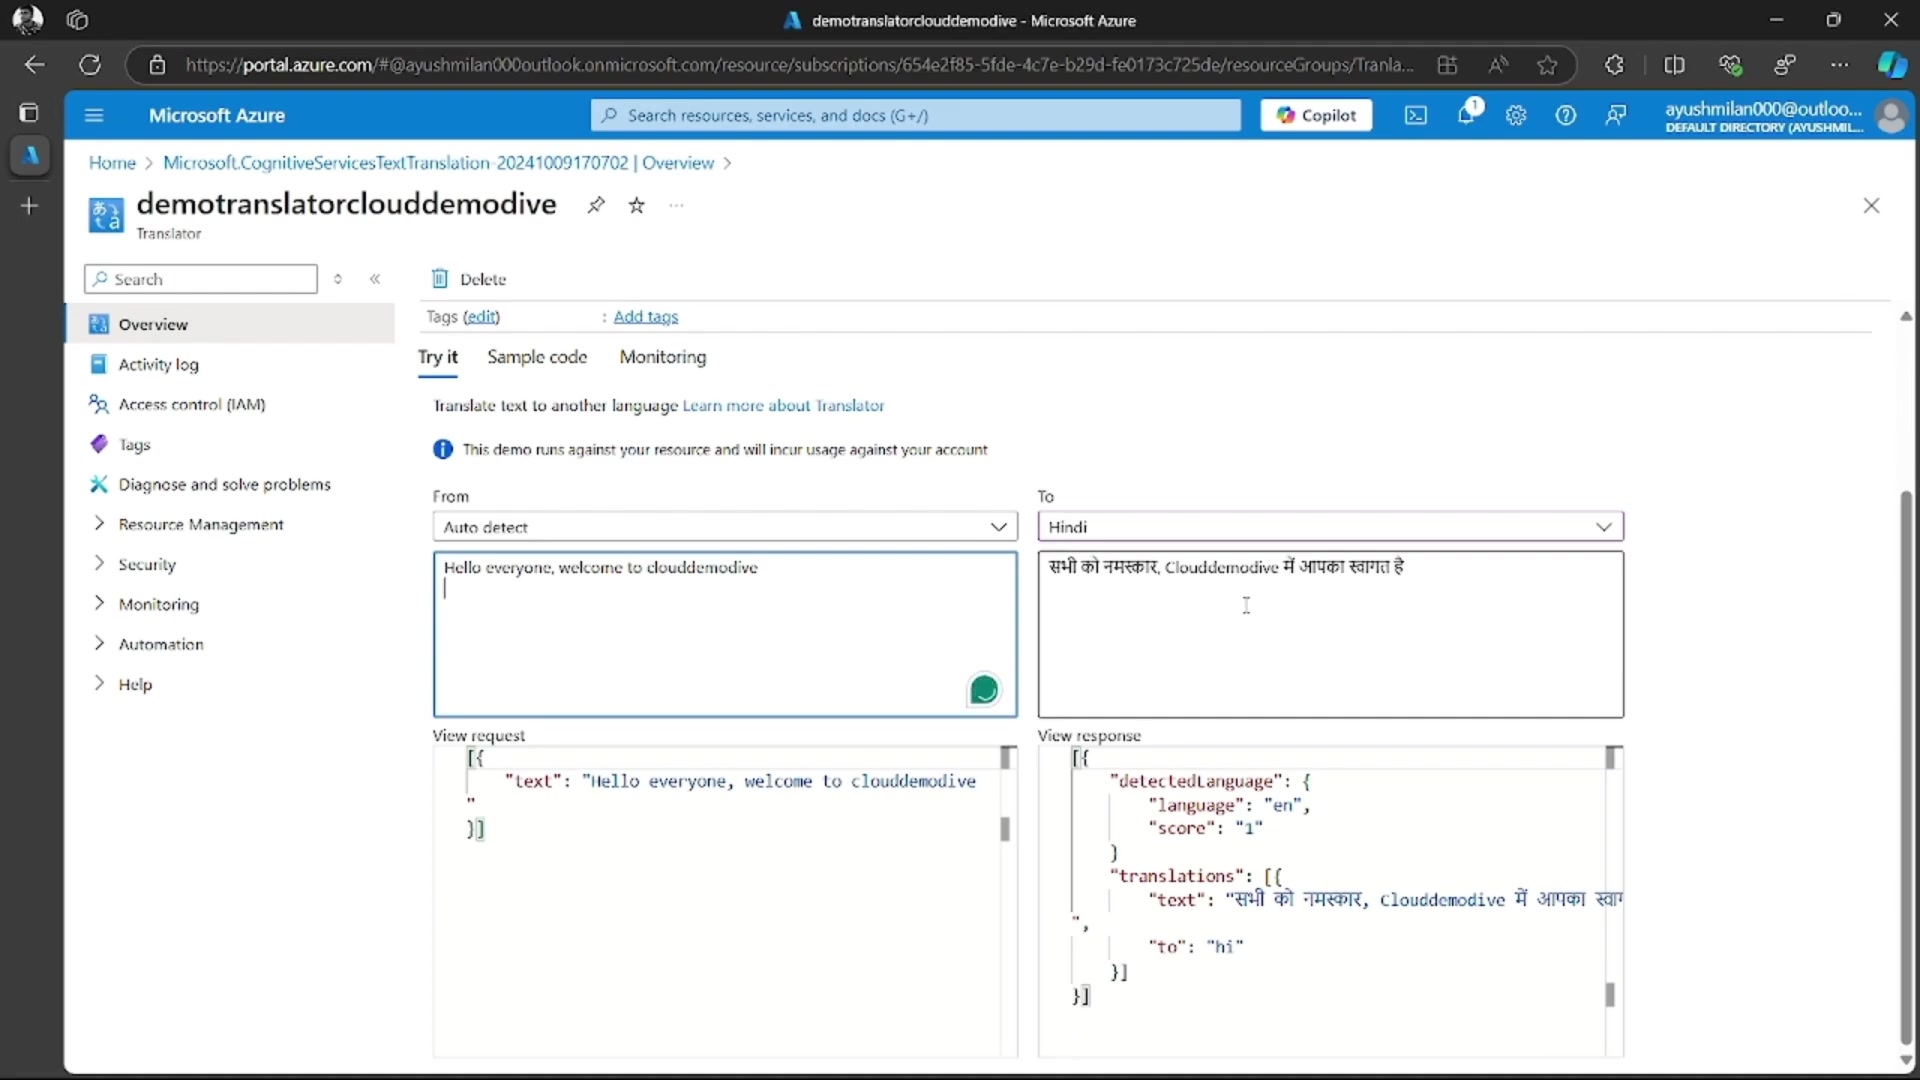
Task: Open the more options ellipsis beside title
Action: tap(677, 205)
